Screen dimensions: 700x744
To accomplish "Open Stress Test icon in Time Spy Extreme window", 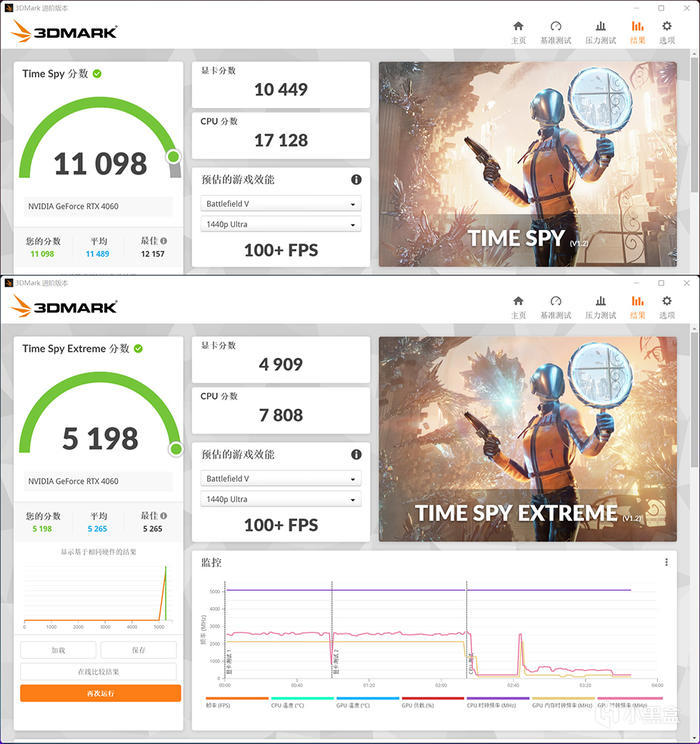I will point(600,307).
